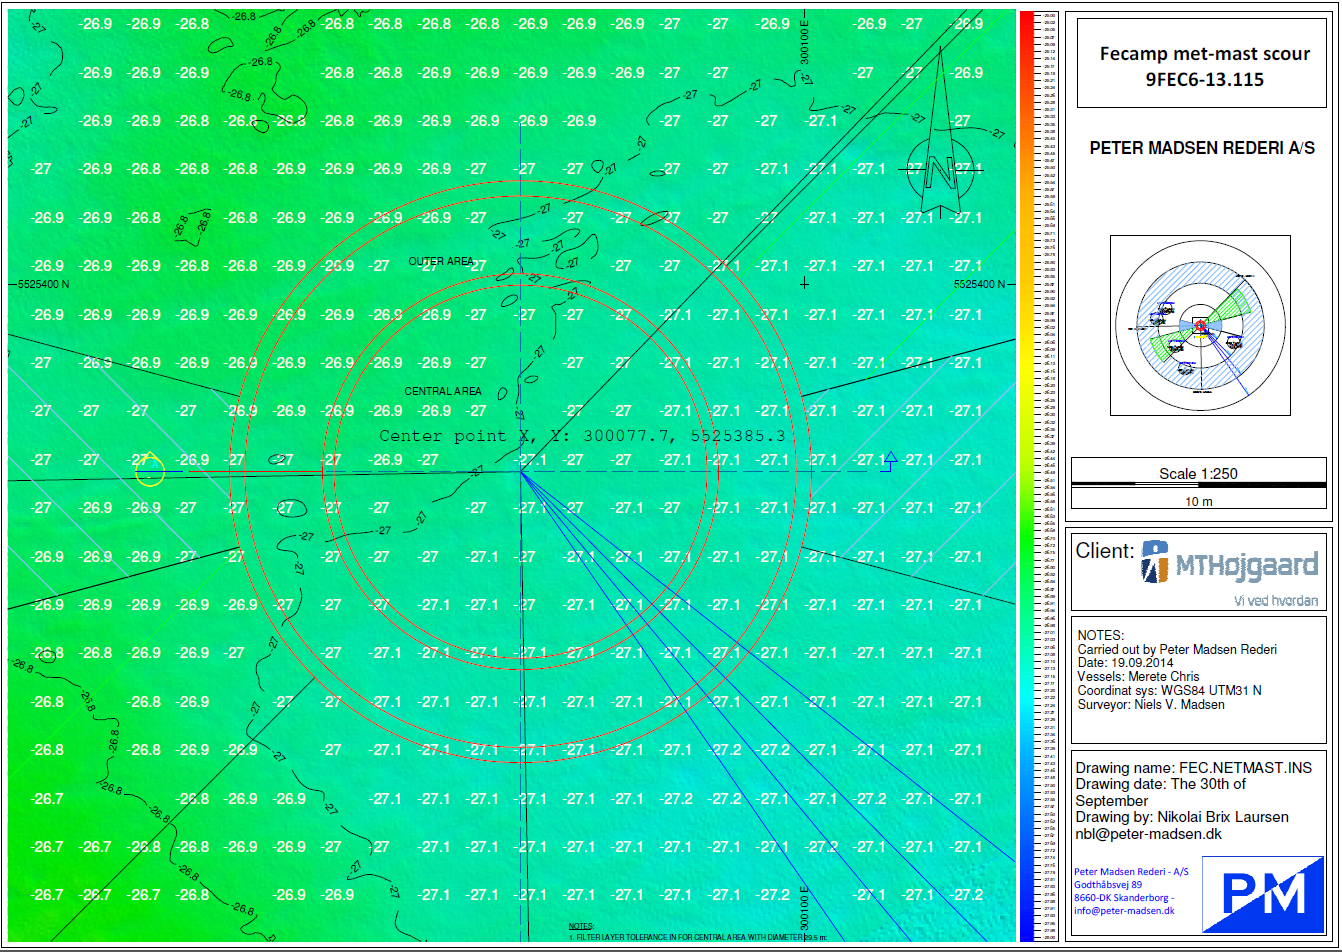Click the 'Godthåbsvej 89' address line
Screen dimensions: 1342x952
point(1108,885)
